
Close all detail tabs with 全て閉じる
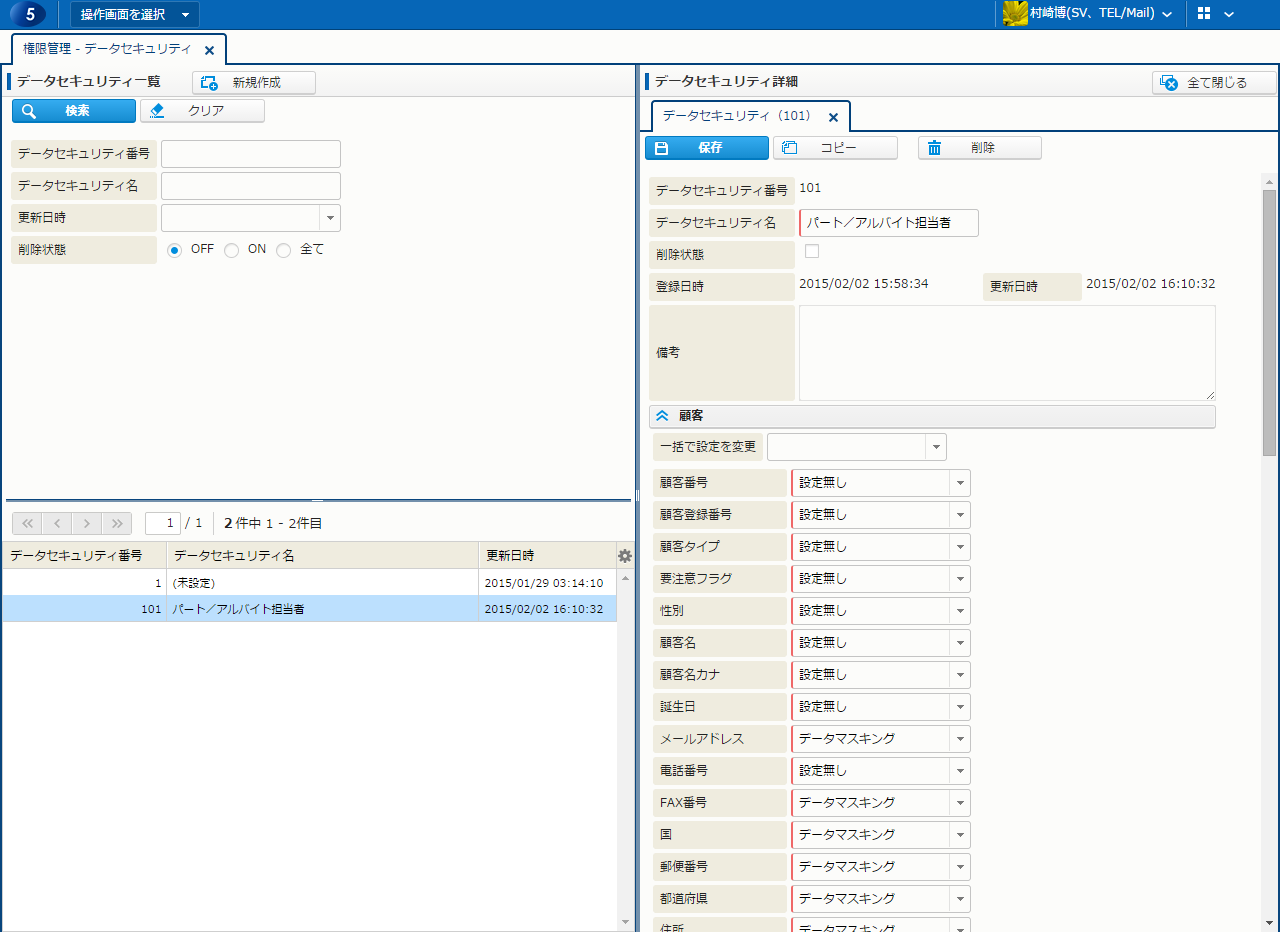[x=1214, y=83]
